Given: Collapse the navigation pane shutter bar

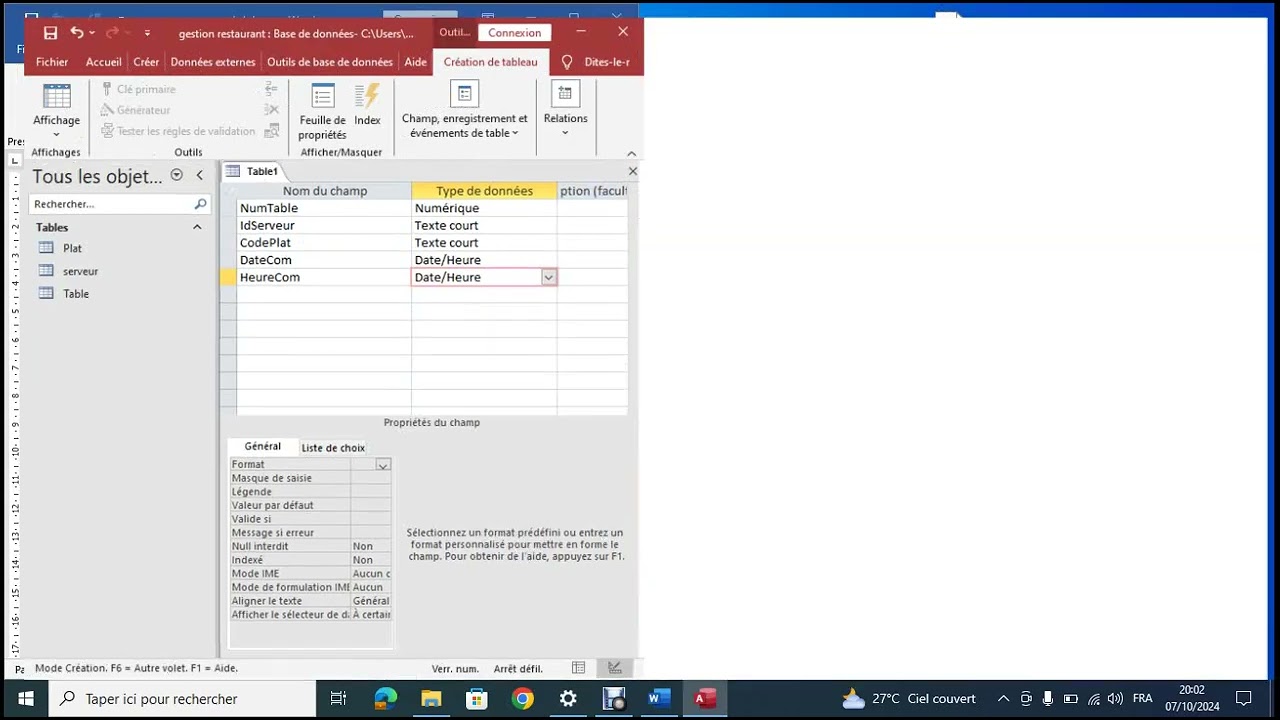Looking at the screenshot, I should pos(199,175).
